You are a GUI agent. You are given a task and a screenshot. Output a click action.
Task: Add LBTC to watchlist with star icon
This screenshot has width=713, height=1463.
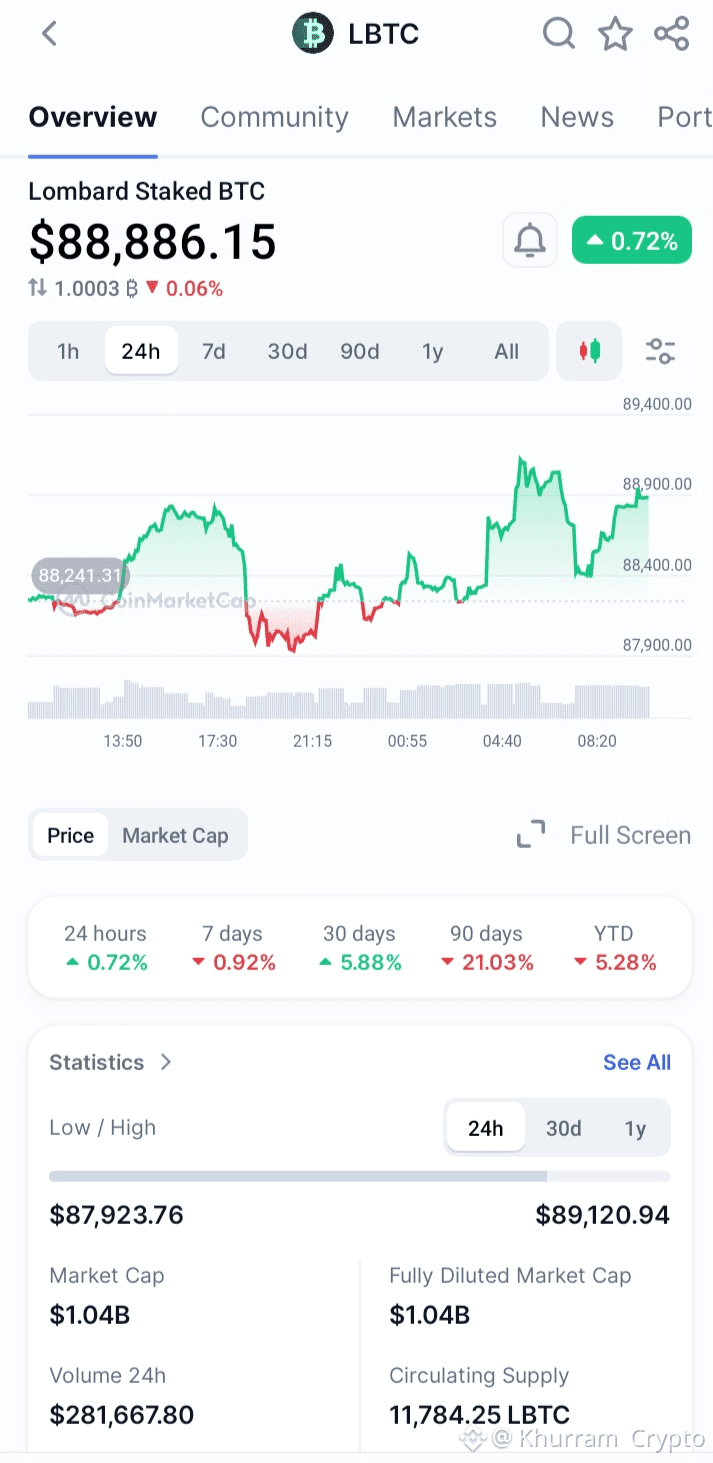point(615,34)
